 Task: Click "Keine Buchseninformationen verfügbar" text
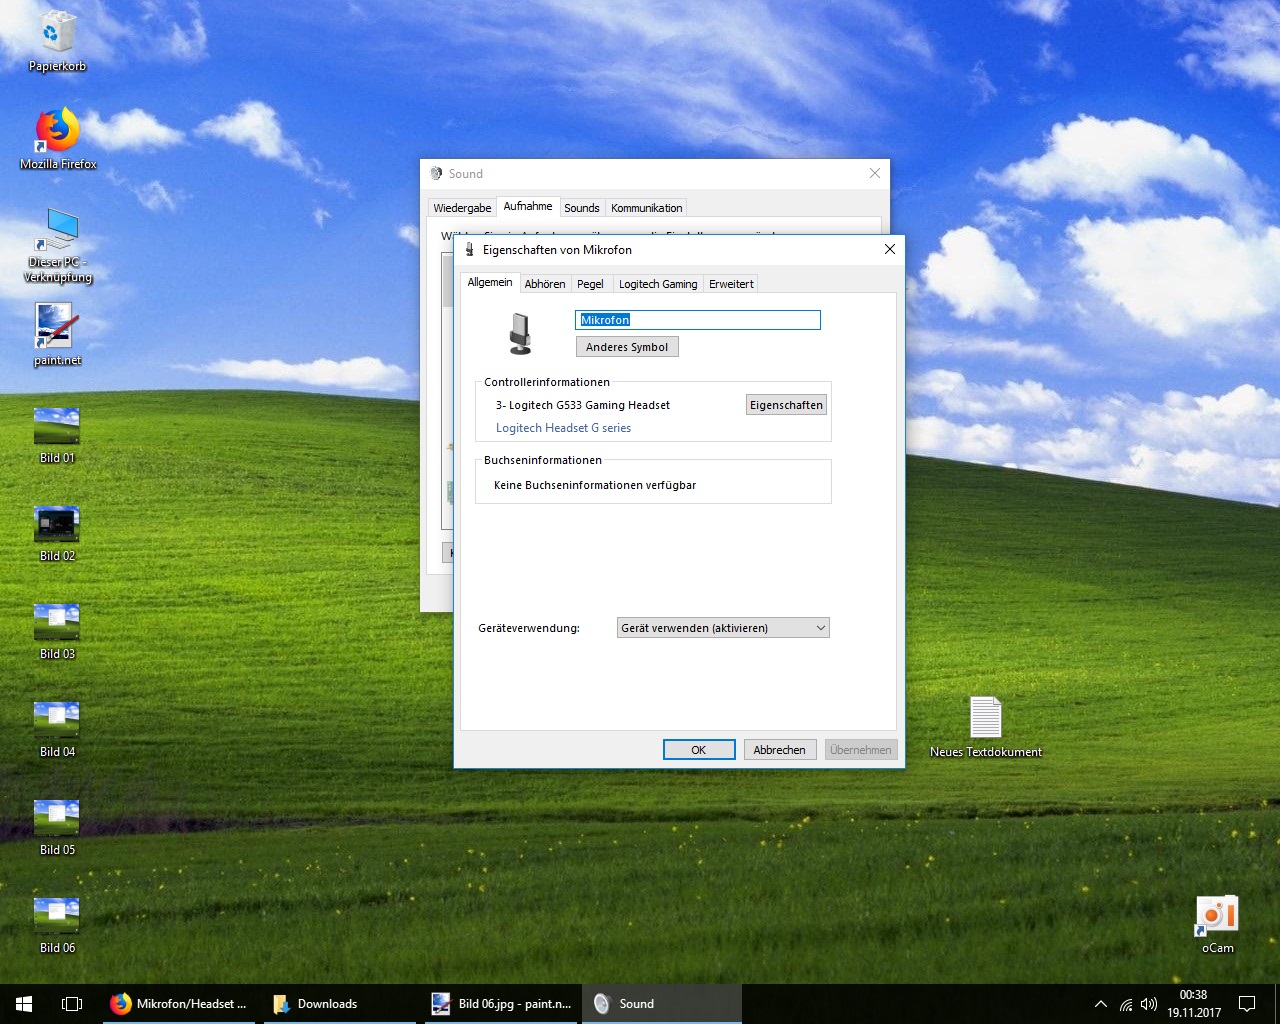tap(595, 485)
